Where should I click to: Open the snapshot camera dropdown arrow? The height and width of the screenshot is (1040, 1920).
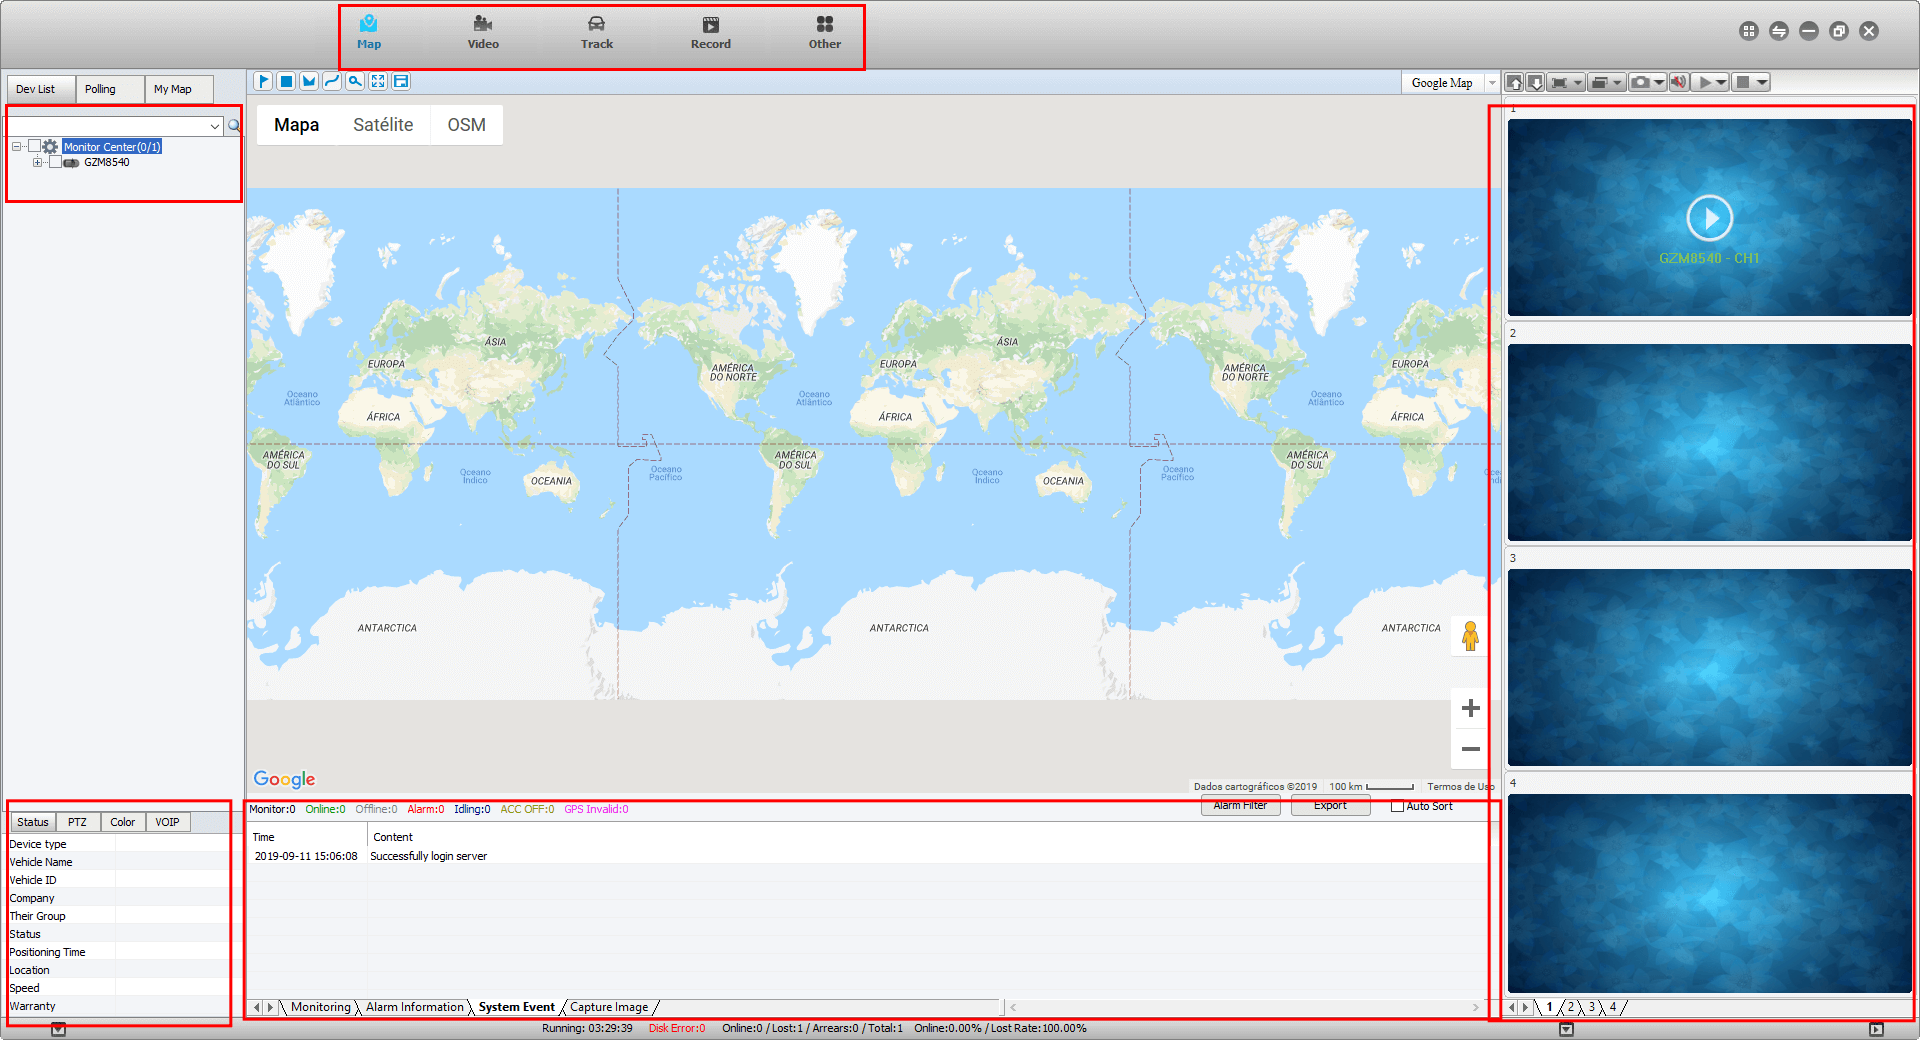[x=1659, y=83]
